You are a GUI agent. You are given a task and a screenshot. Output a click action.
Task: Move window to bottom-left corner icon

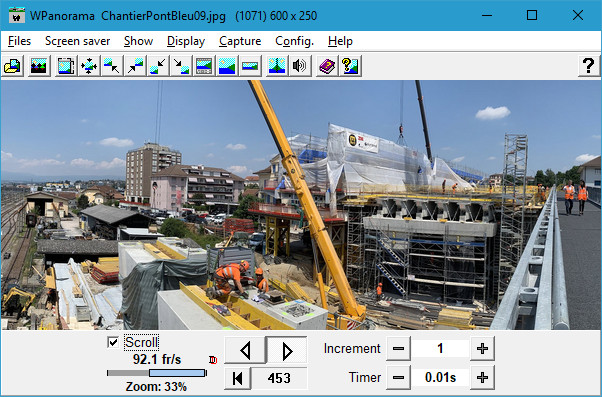coord(158,66)
